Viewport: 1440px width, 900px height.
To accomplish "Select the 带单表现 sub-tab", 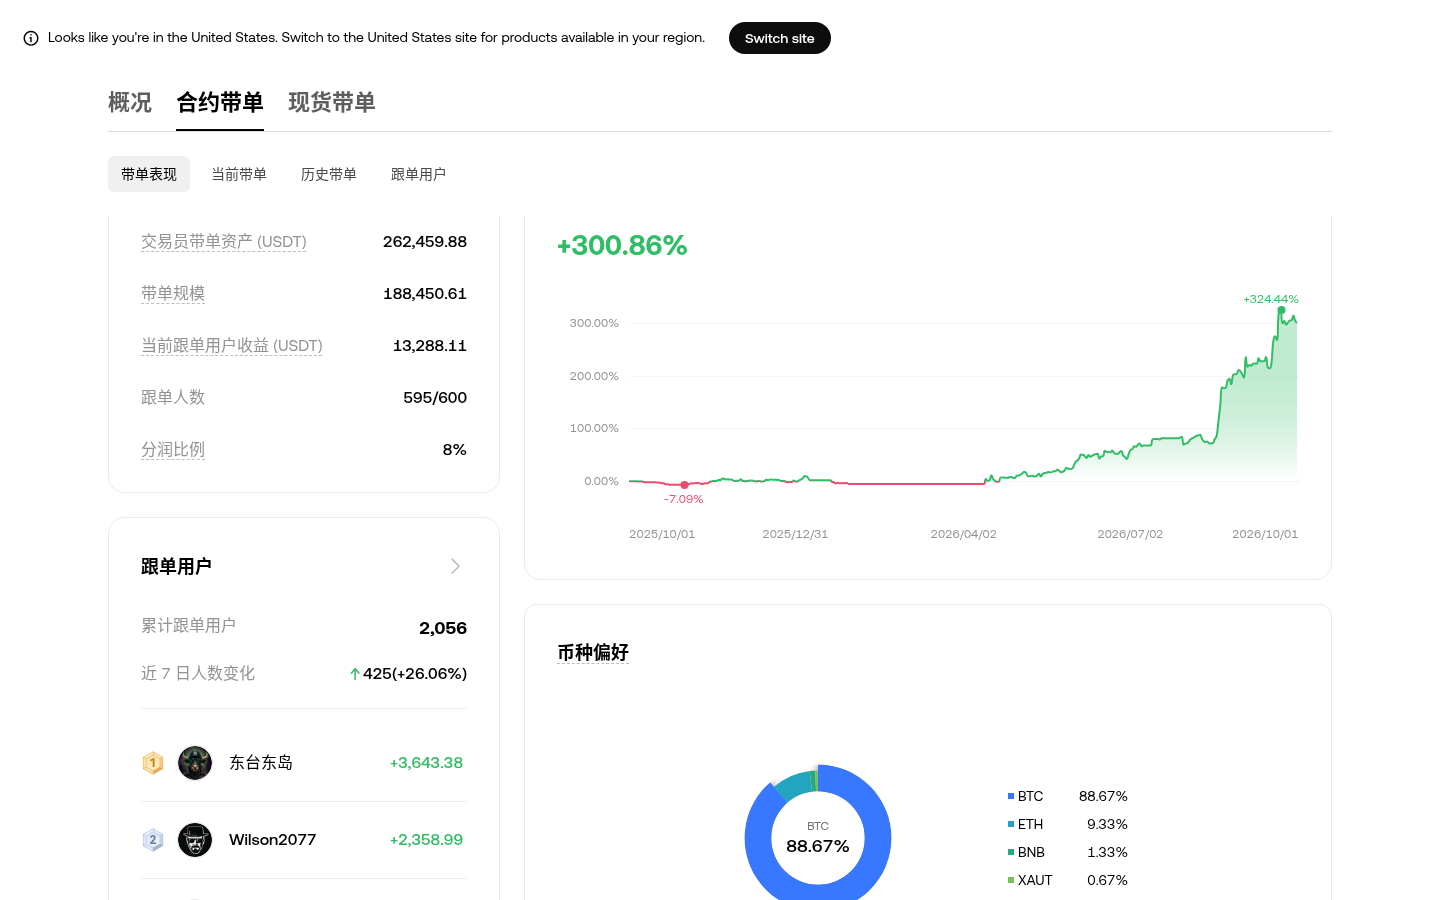I will [x=149, y=174].
